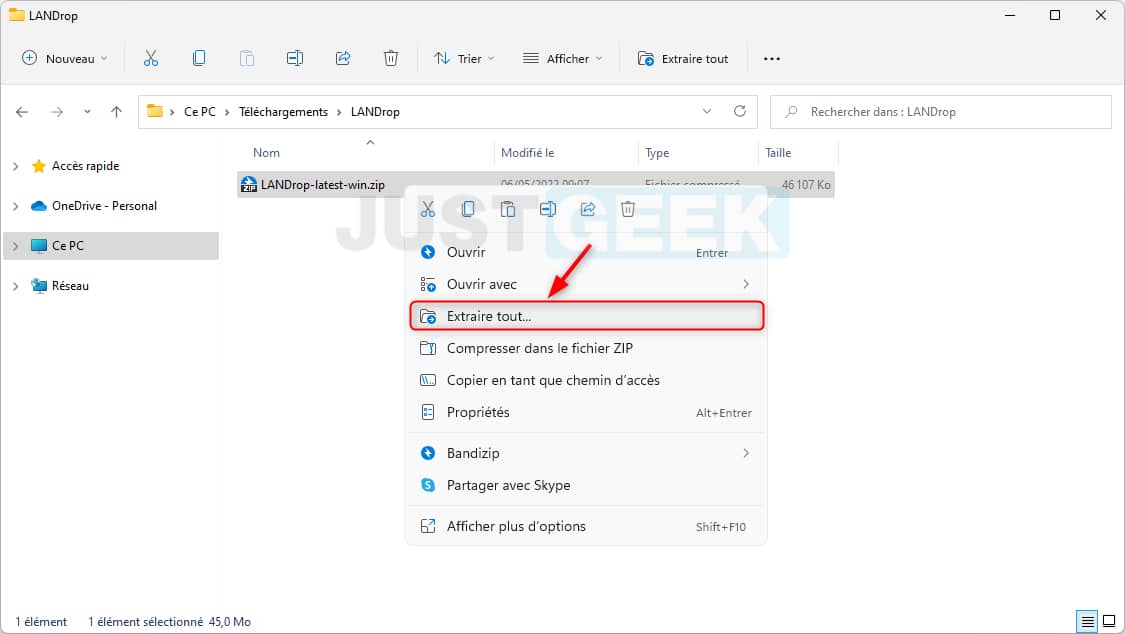The height and width of the screenshot is (634, 1125).
Task: Go up one folder with the up arrow
Action: (116, 112)
